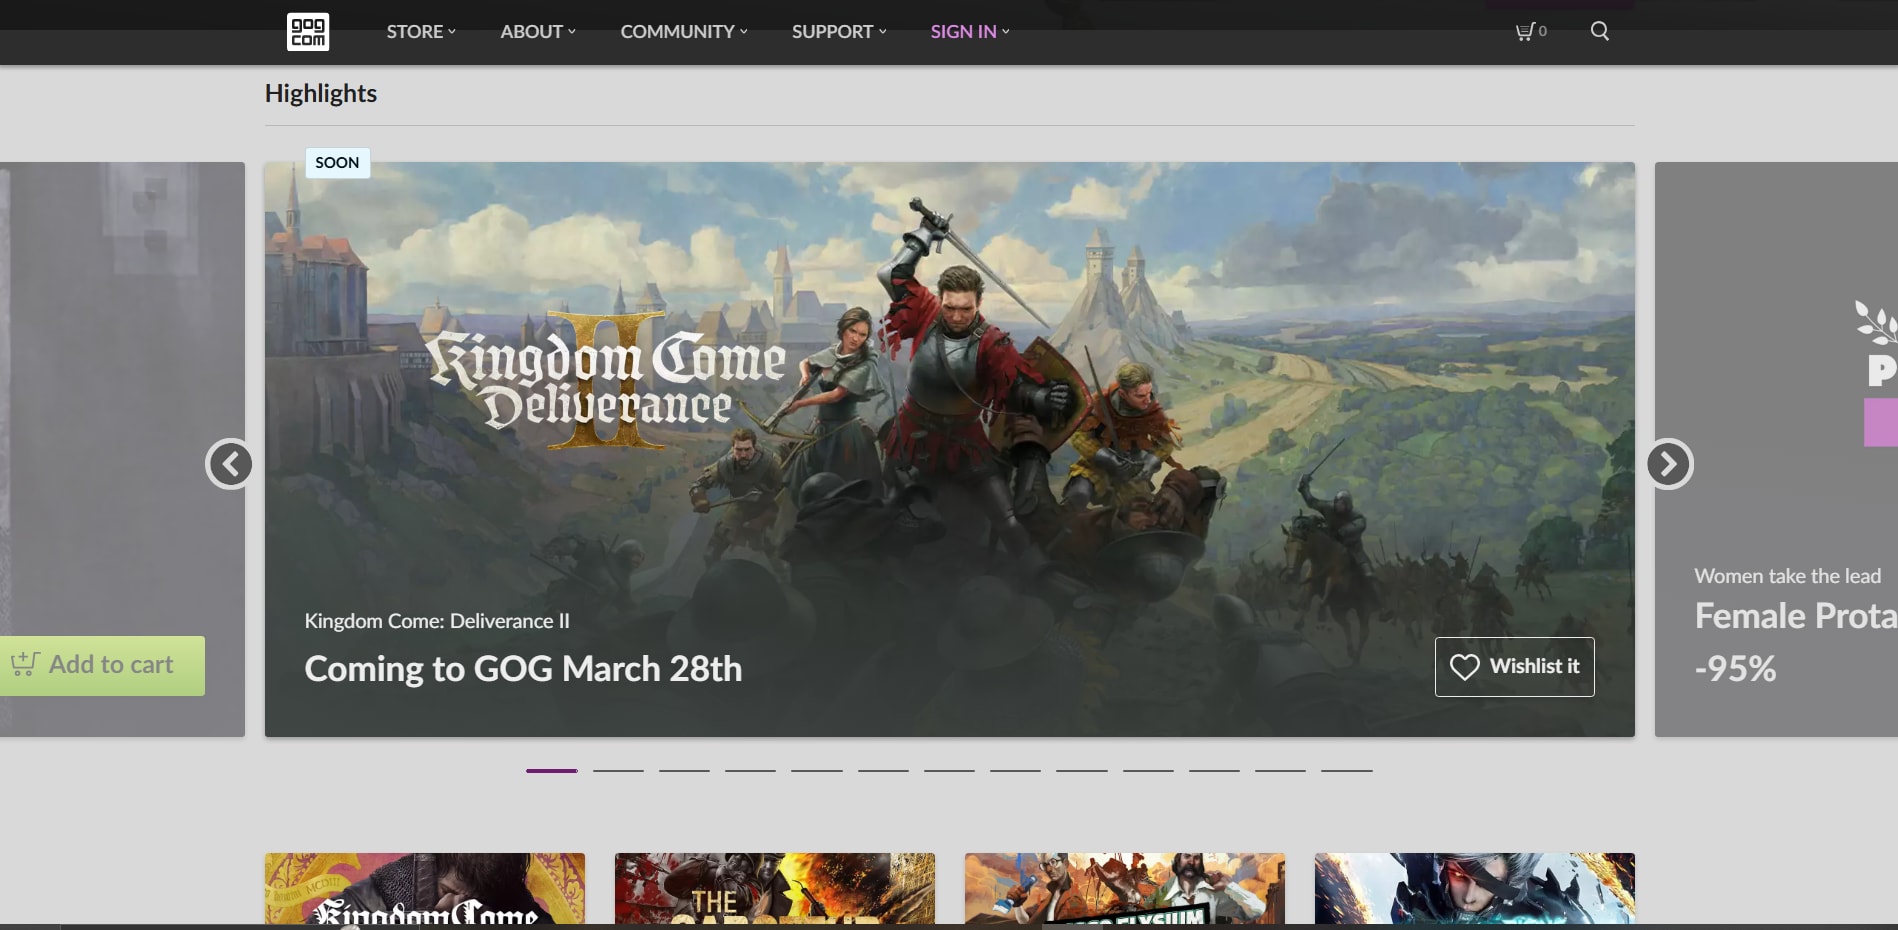Open the SIGN IN dropdown
Screen dimensions: 1898x930
pyautogui.click(x=970, y=32)
